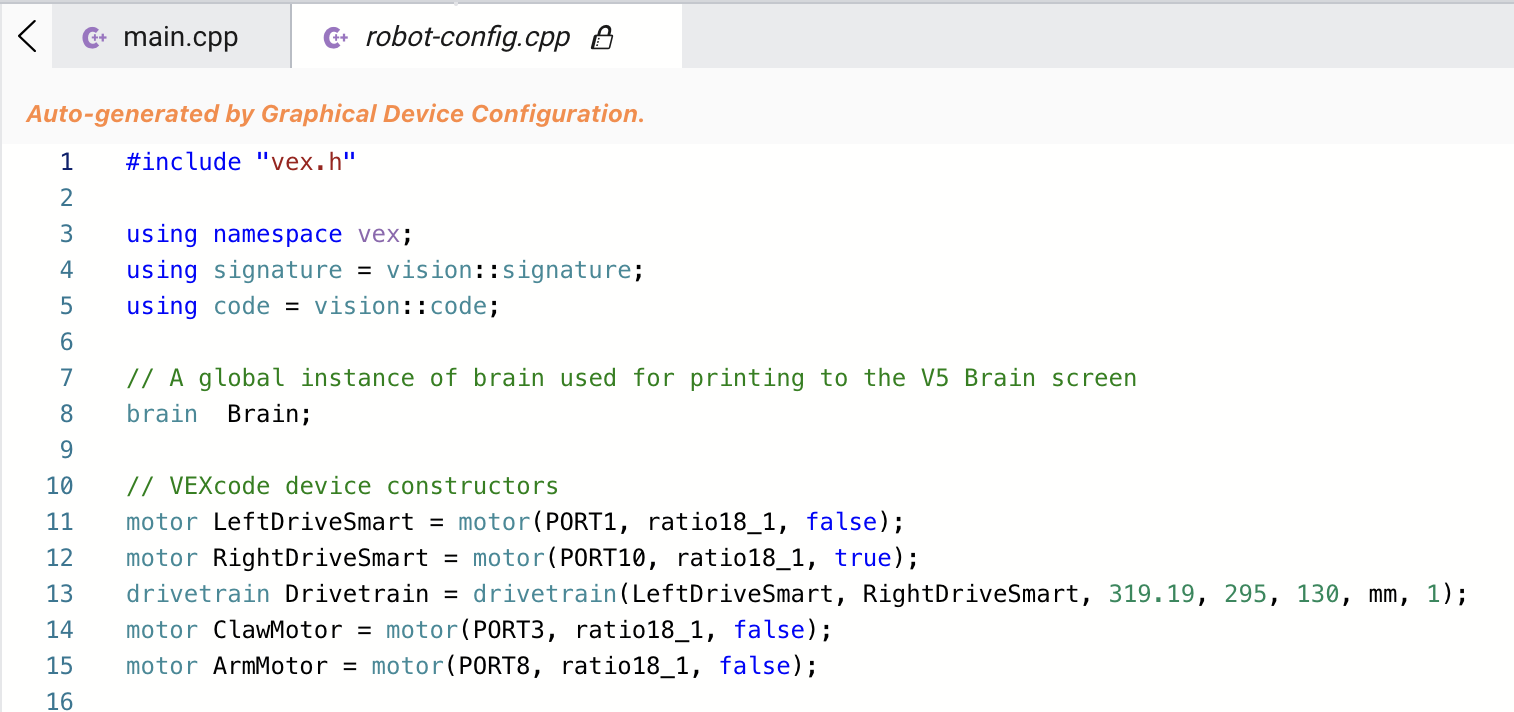Image resolution: width=1514 pixels, height=712 pixels.
Task: Click the 'false' value on the LeftDriveSmart line
Action: (x=841, y=522)
